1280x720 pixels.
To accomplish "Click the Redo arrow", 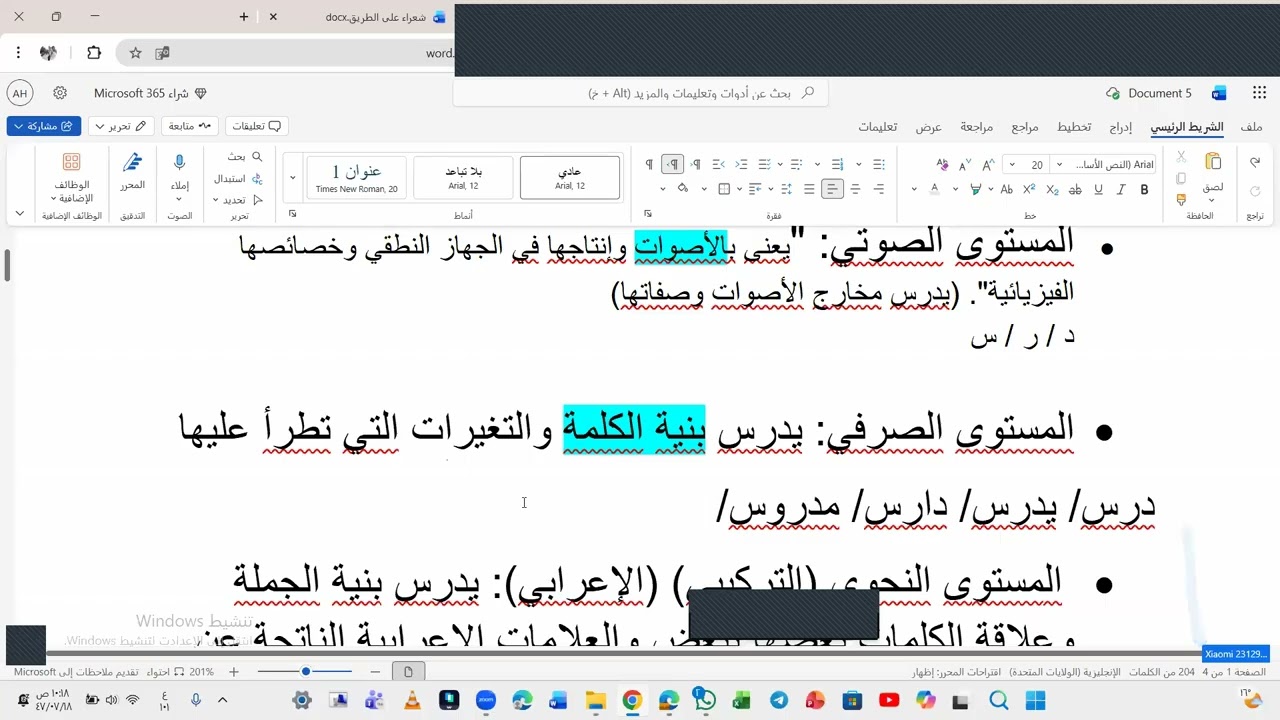I will click(x=1255, y=189).
